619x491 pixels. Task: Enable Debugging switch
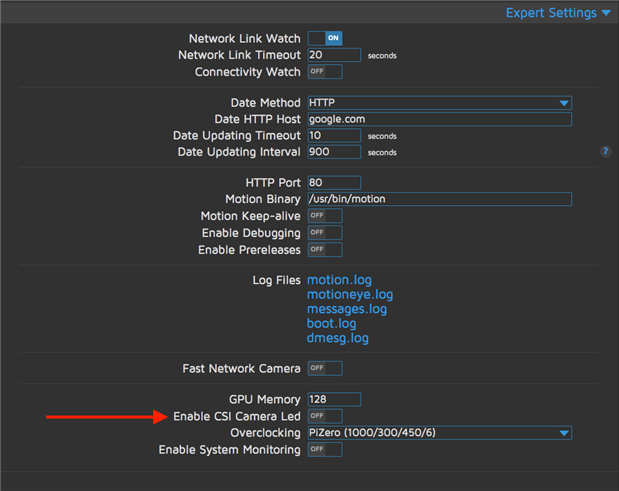(325, 233)
